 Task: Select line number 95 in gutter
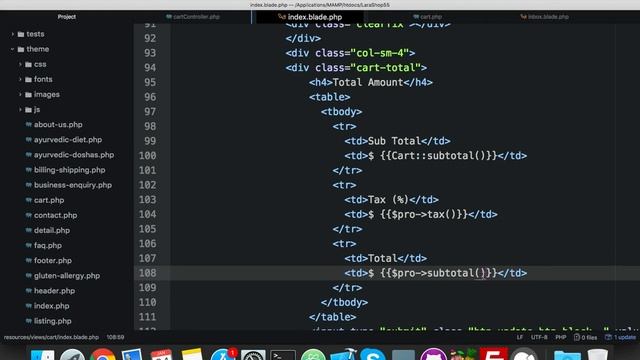pyautogui.click(x=150, y=82)
